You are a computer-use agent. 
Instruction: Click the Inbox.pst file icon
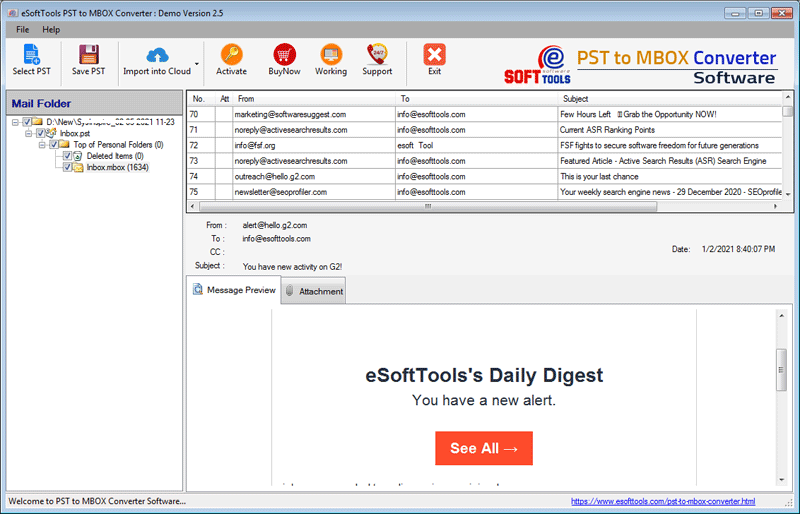point(51,133)
